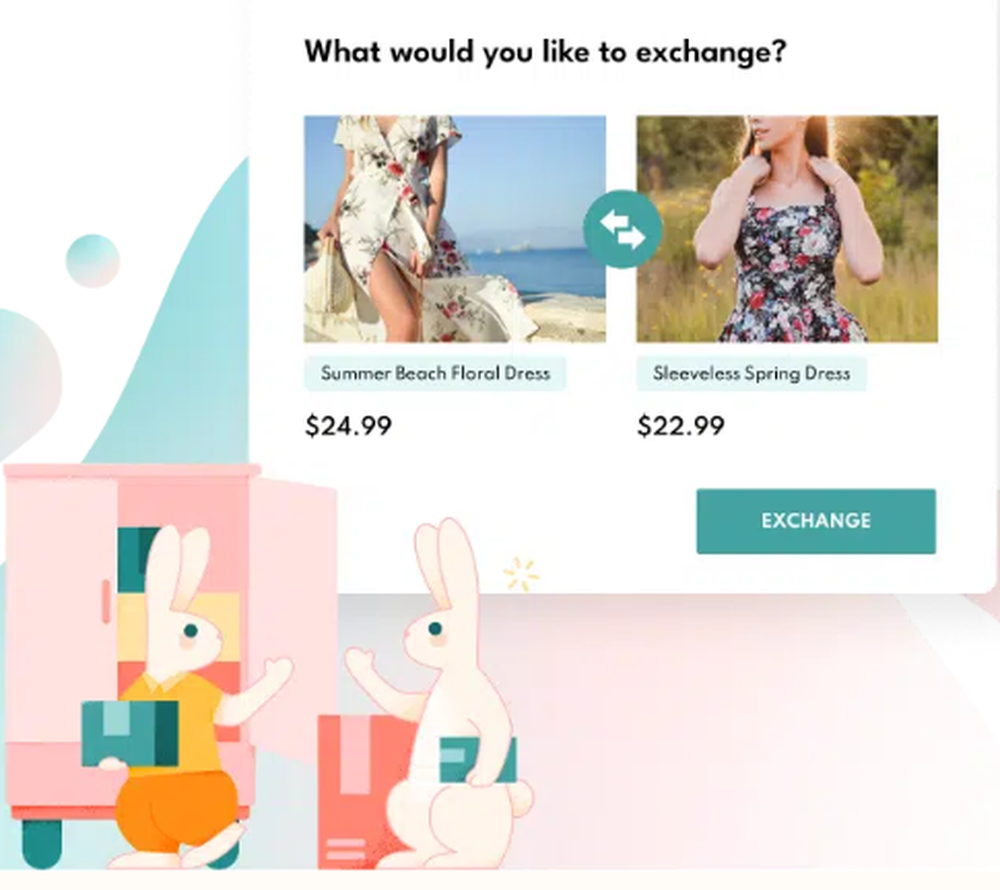The image size is (1000, 890).
Task: Click the teal box held by yellow-shirt bunny
Action: (x=130, y=733)
